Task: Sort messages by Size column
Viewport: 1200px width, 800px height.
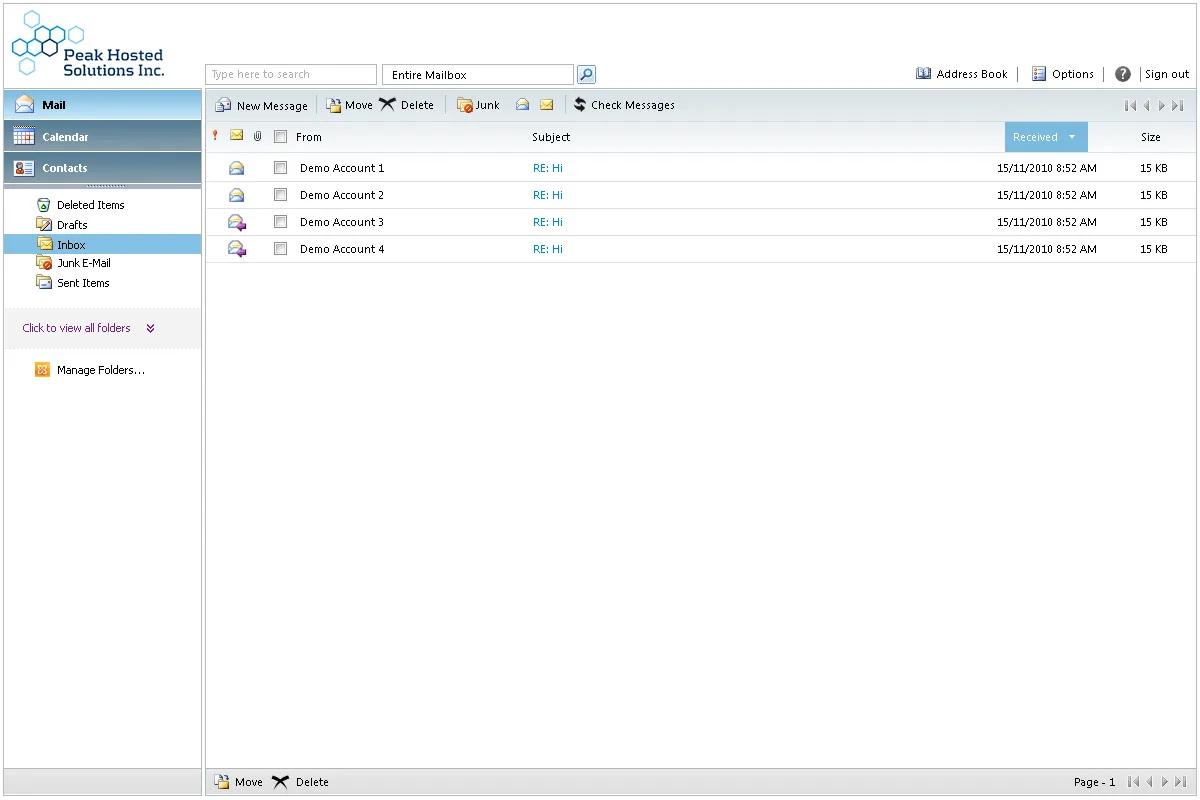Action: click(x=1151, y=137)
